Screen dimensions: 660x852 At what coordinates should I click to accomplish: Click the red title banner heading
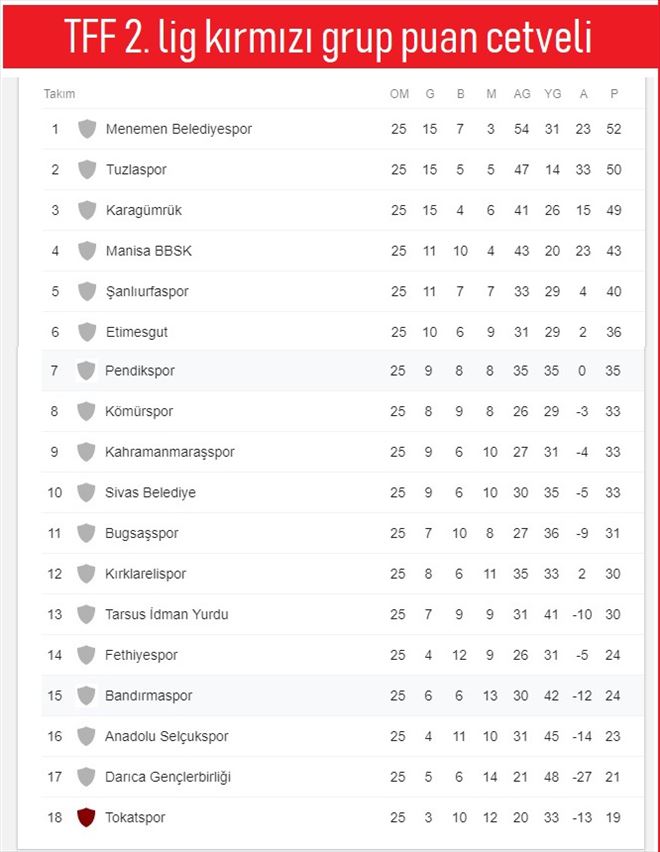(330, 38)
